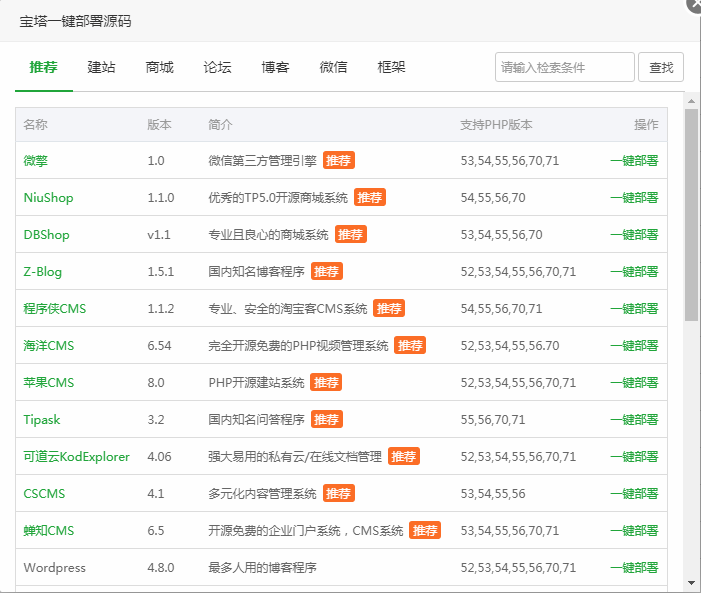Open the 苹果CMS source link

(49, 383)
